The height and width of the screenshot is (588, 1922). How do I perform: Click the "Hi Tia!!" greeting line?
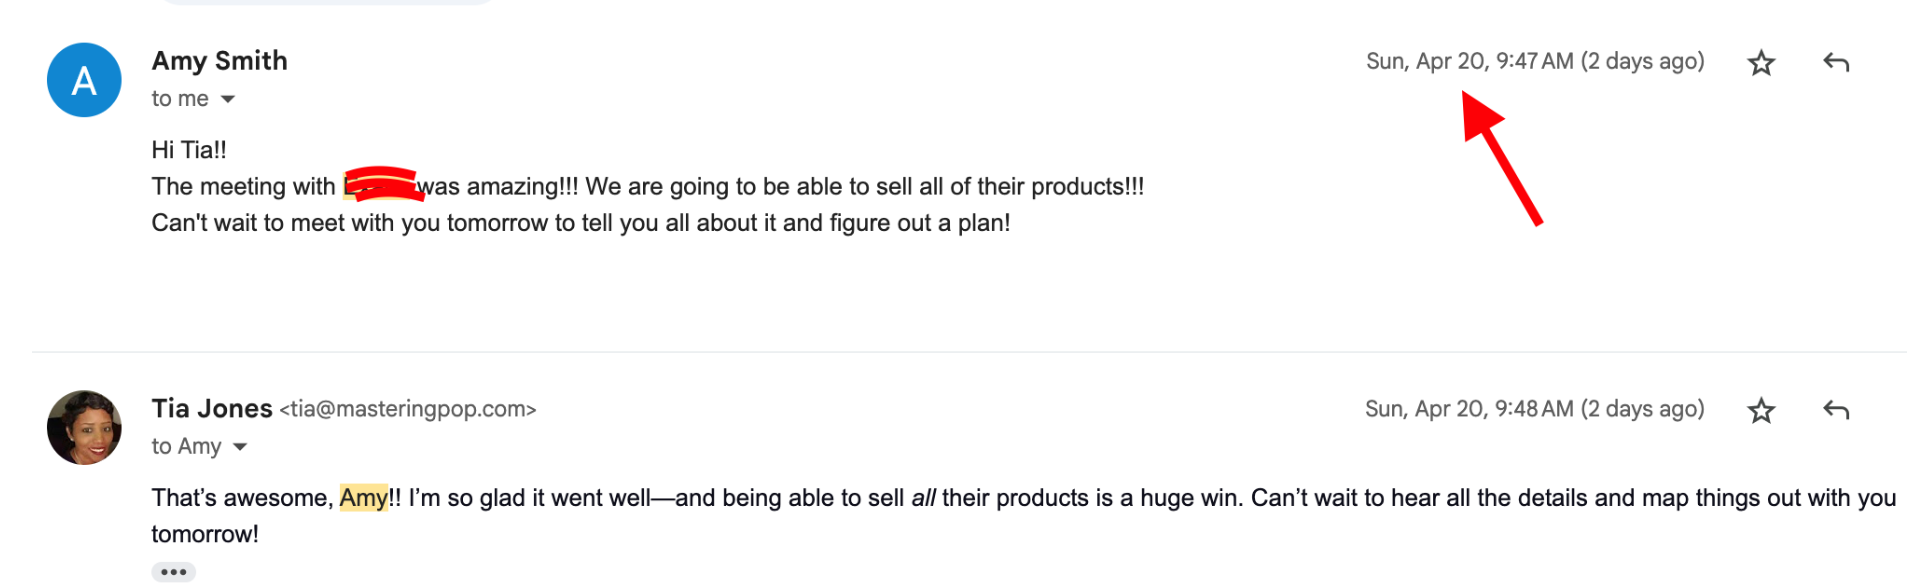tap(189, 150)
